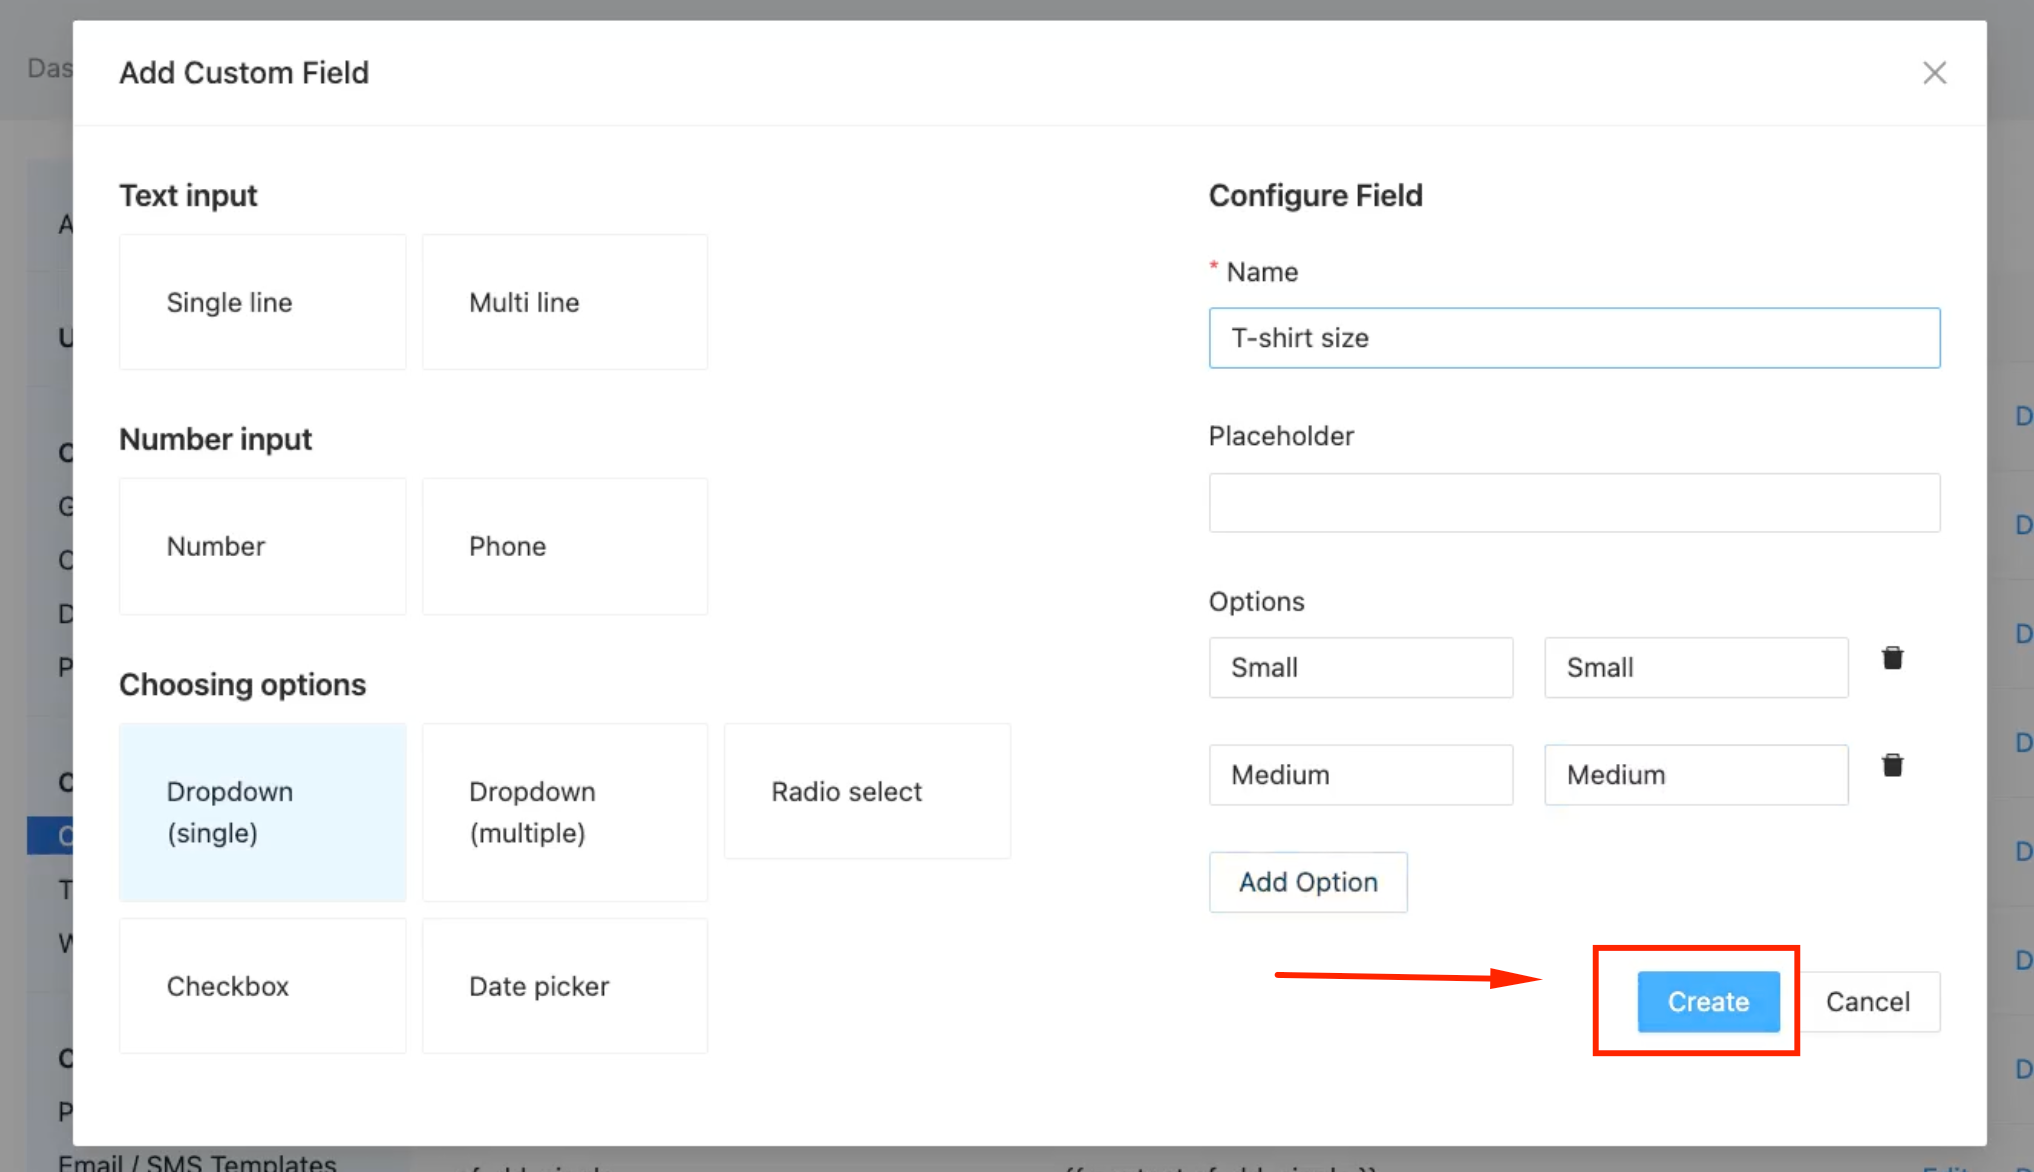Edit the first Small option label
Viewport: 2034px width, 1172px height.
[x=1360, y=668]
